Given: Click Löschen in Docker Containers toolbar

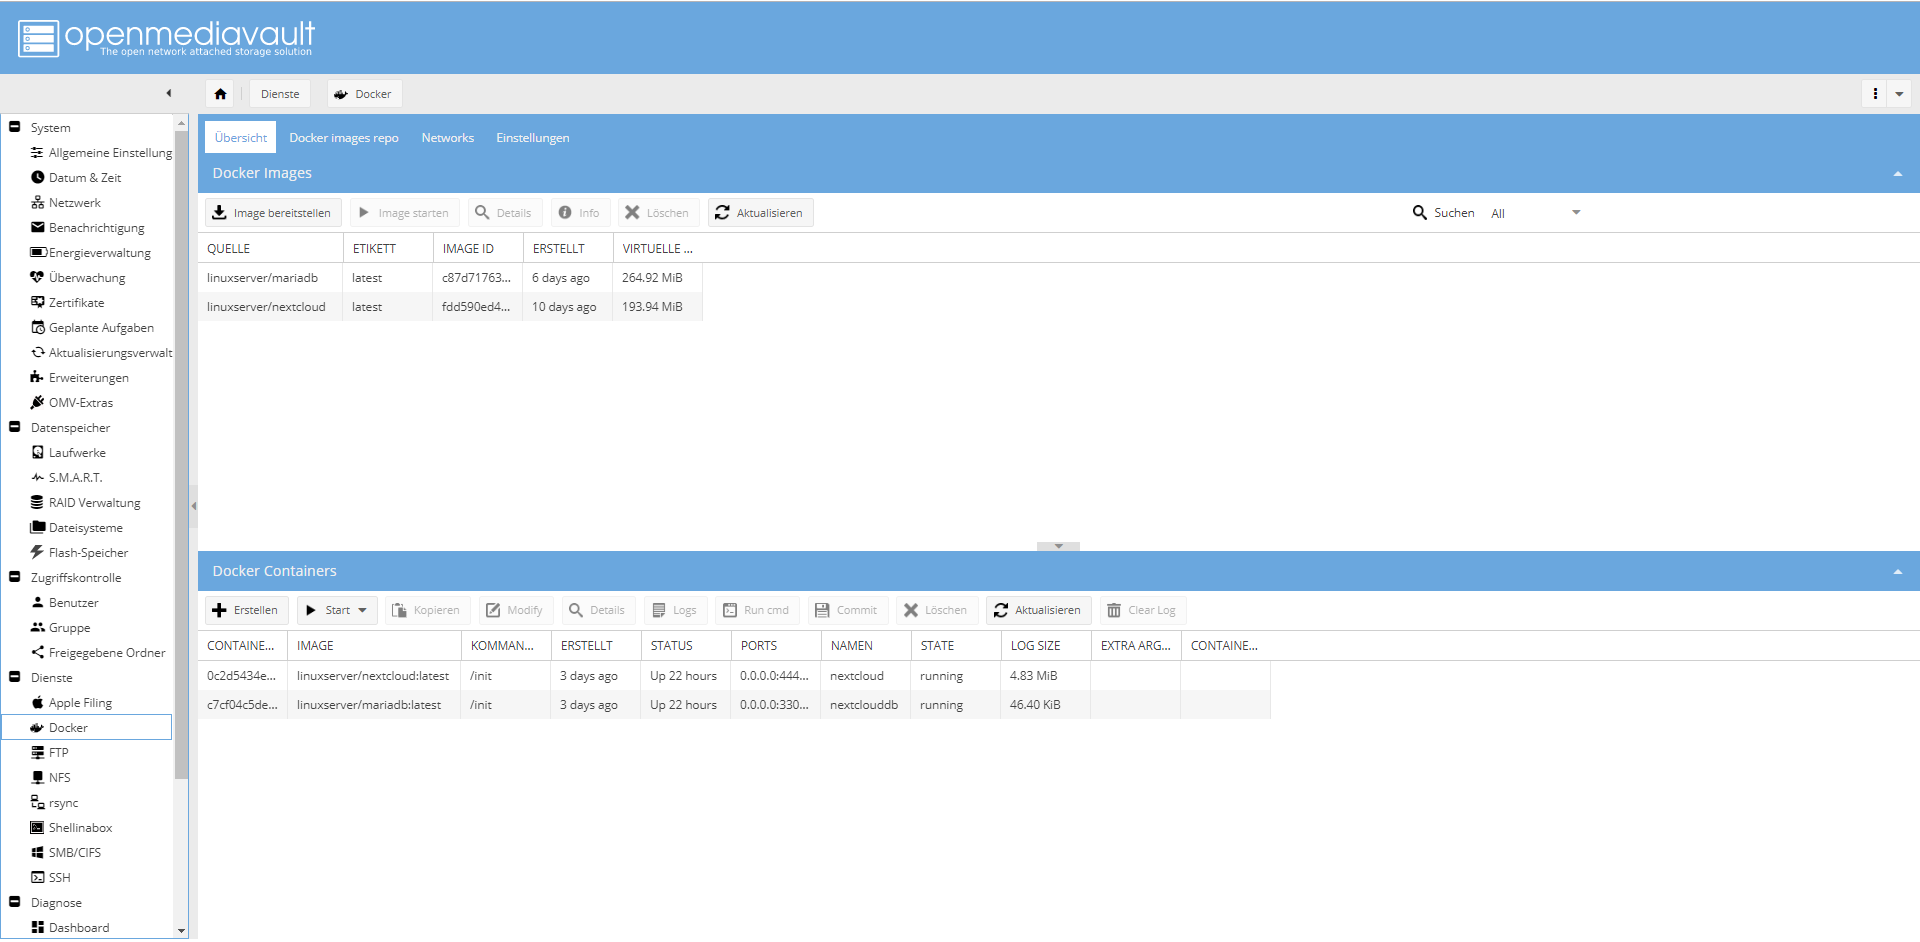Looking at the screenshot, I should tap(936, 610).
